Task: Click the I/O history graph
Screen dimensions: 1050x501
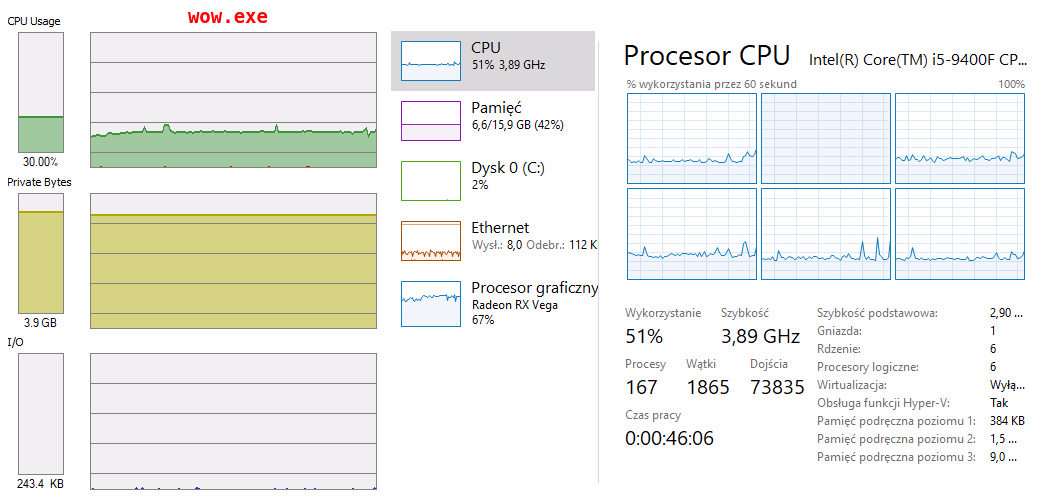Action: pos(233,421)
